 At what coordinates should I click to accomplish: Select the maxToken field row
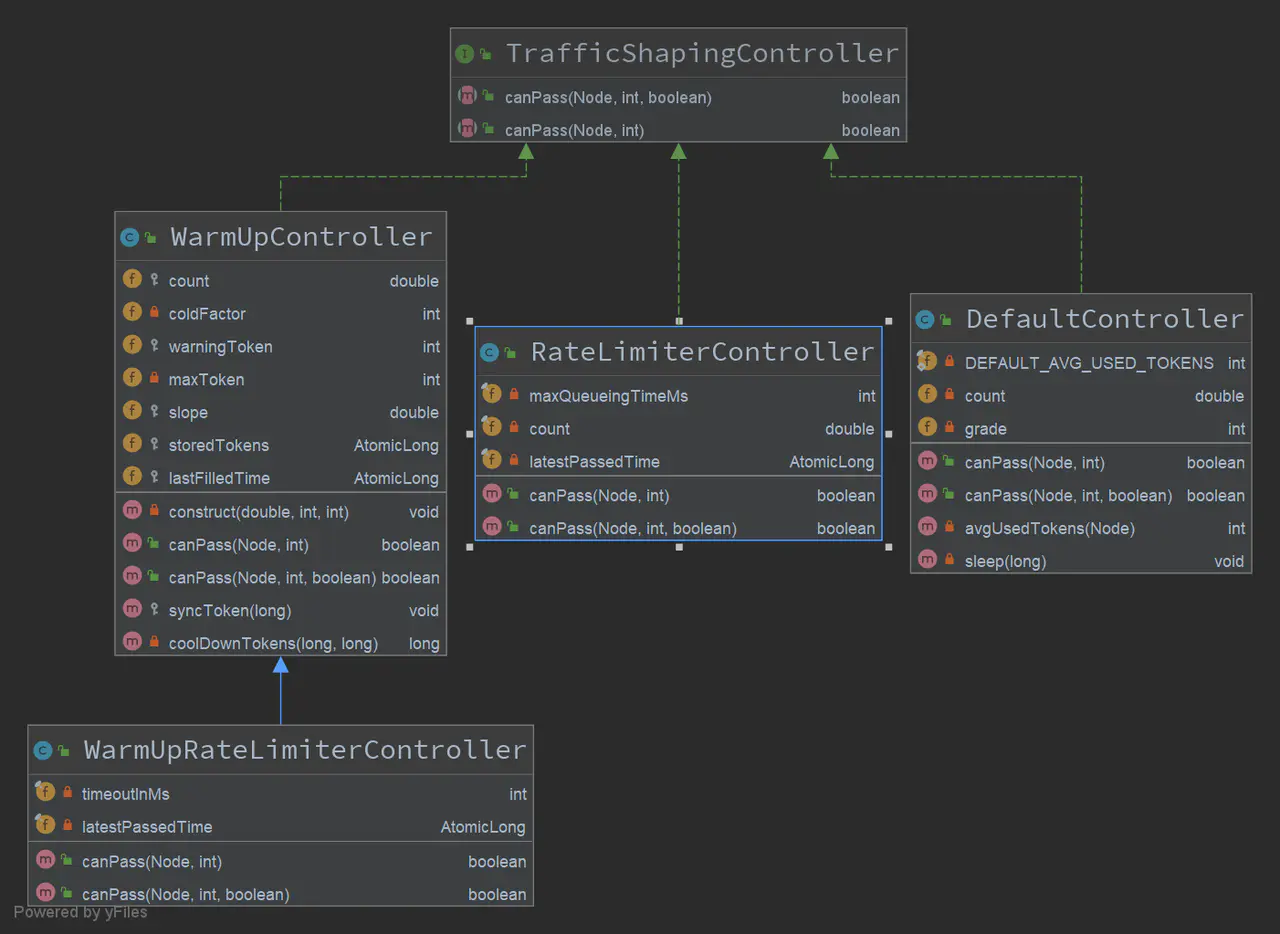point(281,379)
